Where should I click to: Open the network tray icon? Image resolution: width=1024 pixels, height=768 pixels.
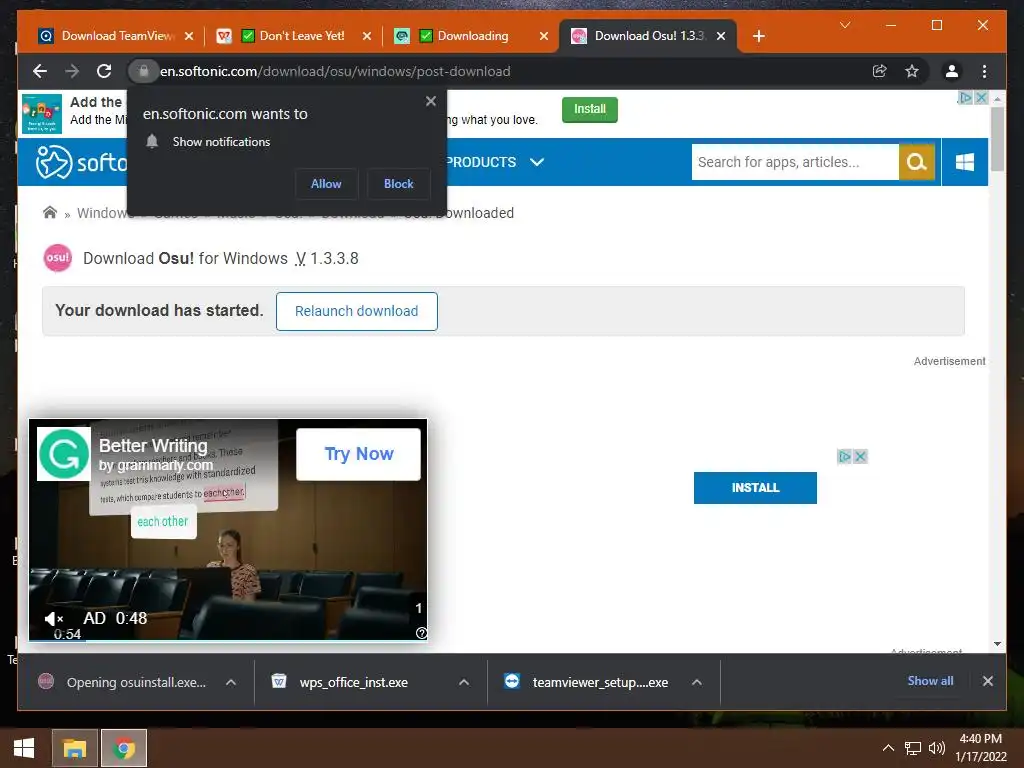[913, 748]
